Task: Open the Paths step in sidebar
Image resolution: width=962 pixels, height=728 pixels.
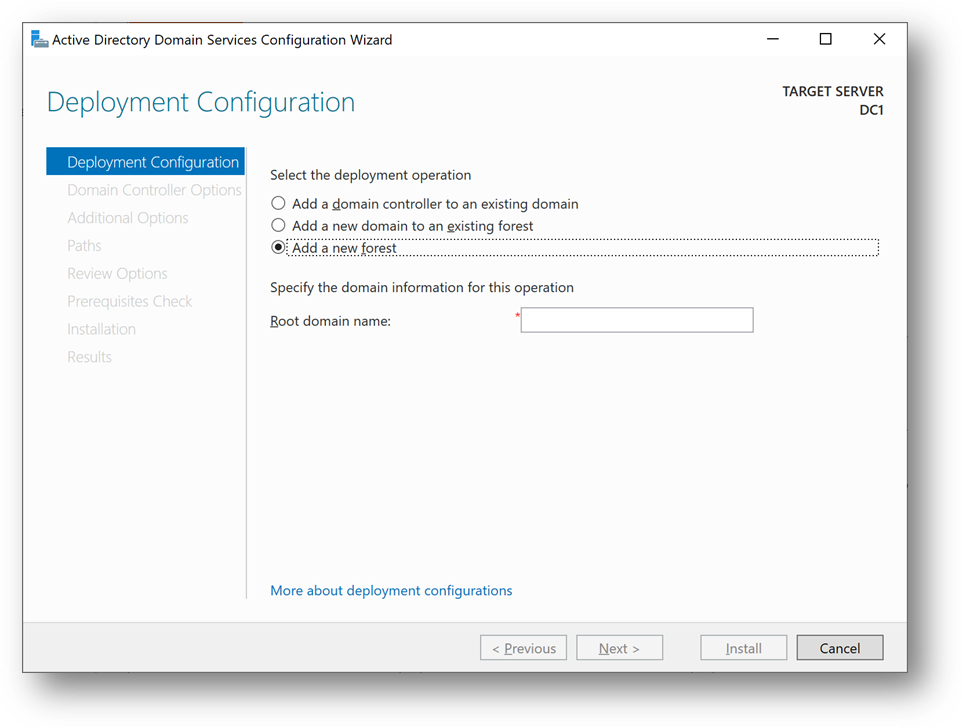Action: (x=84, y=246)
